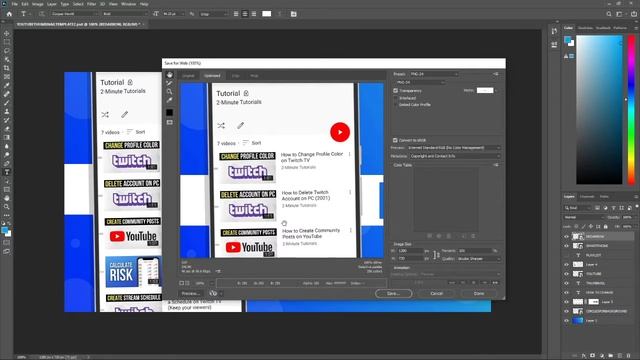Screen dimensions: 640x360
Task: Switch to the Channels panel tab
Action: 587,197
